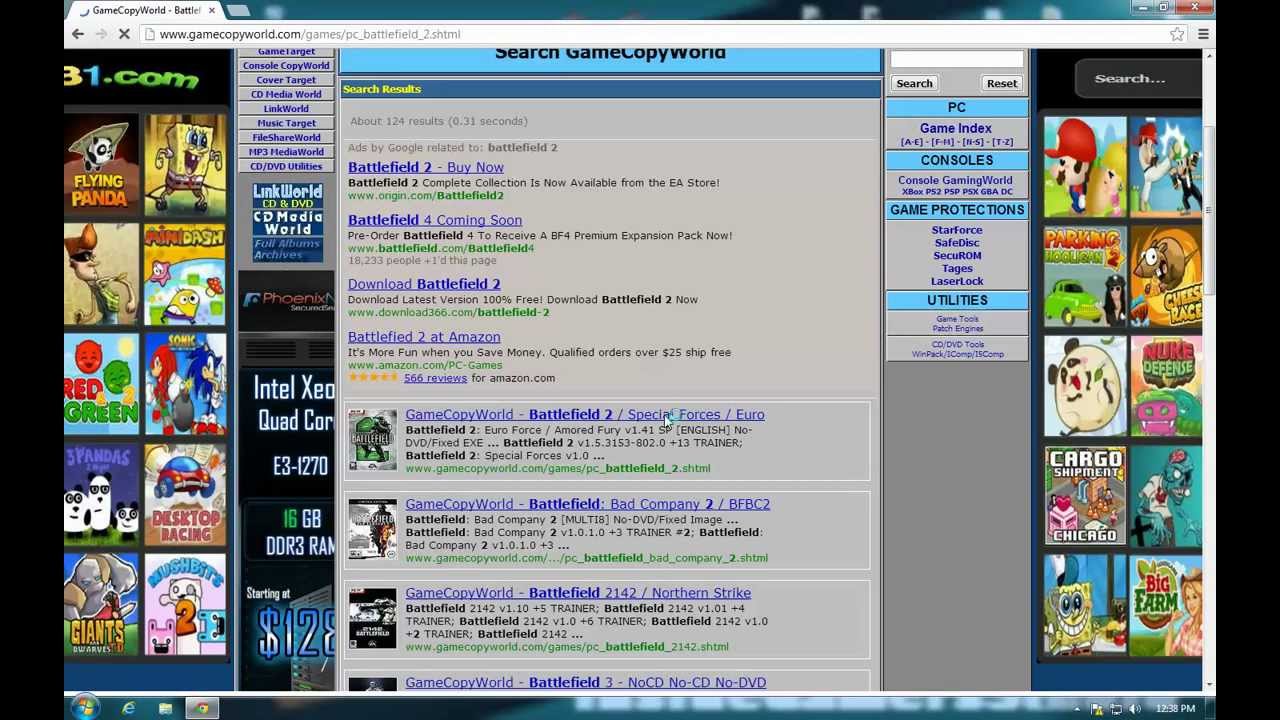Open the [T-Z] game index range

click(x=1002, y=142)
